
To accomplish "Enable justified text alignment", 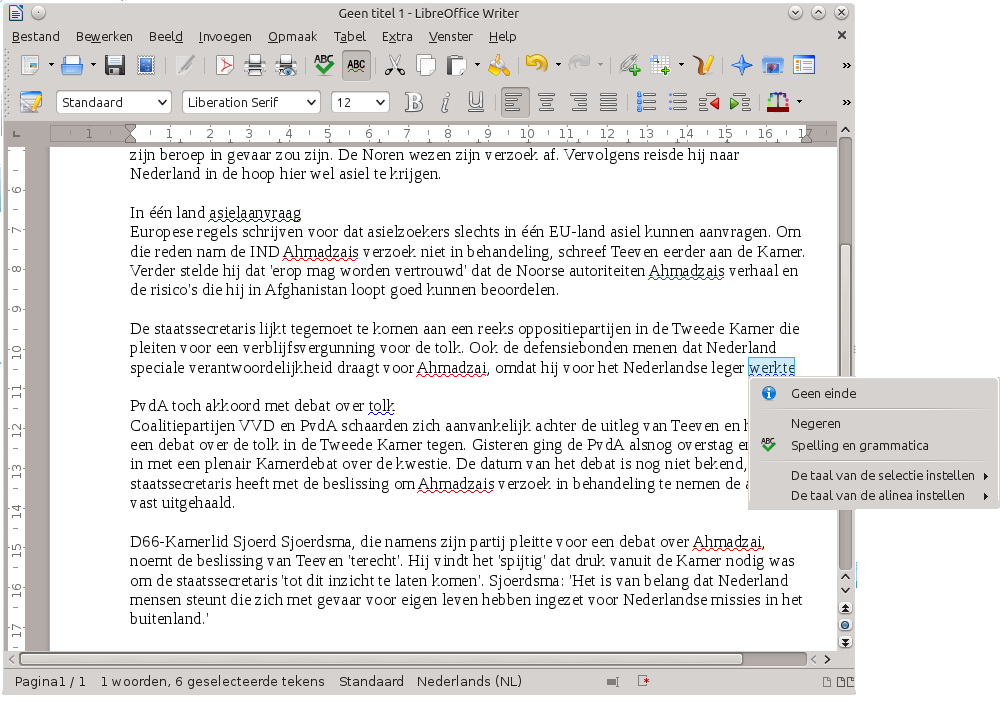I will pos(608,102).
